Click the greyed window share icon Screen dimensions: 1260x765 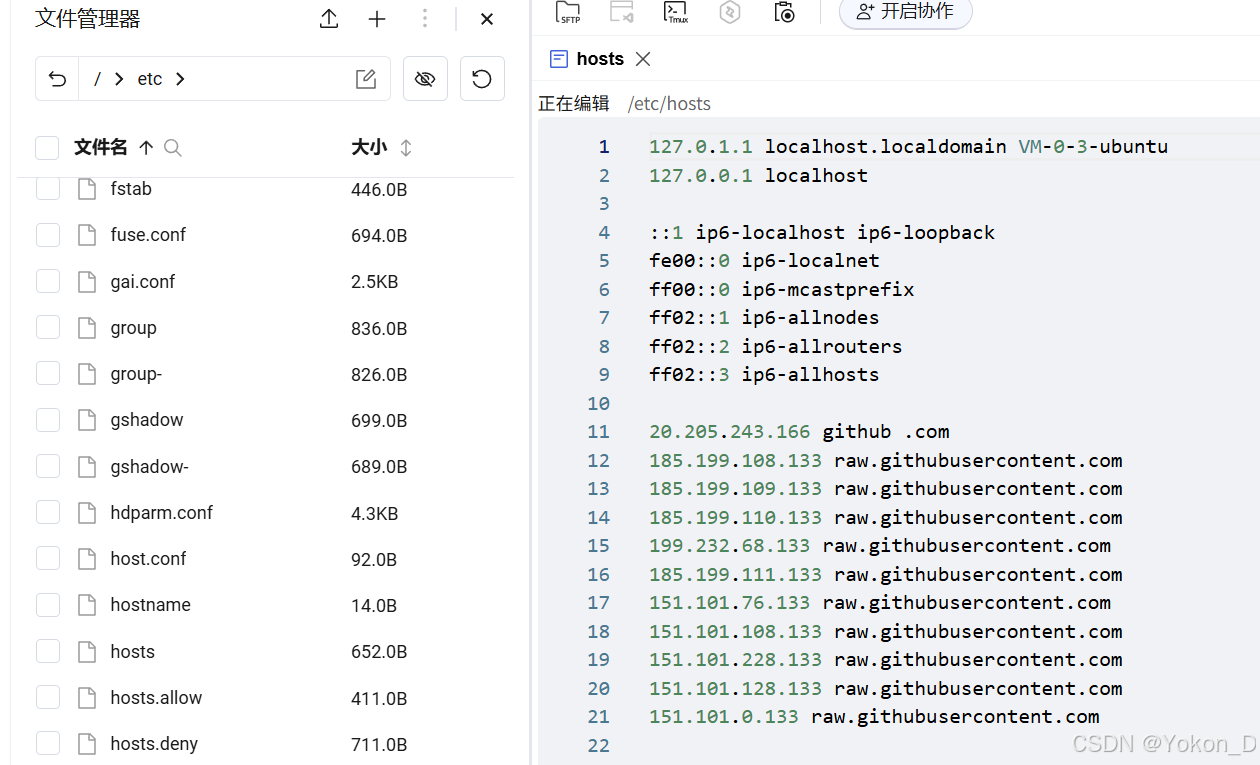pyautogui.click(x=622, y=12)
